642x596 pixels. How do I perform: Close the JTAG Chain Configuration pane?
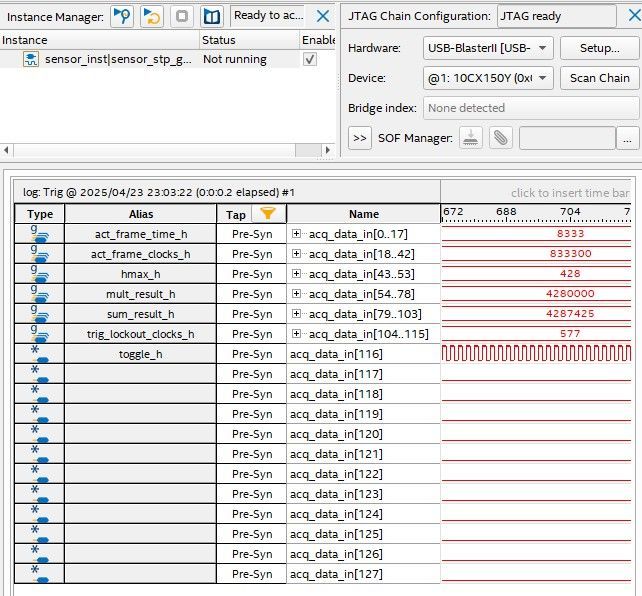(635, 16)
